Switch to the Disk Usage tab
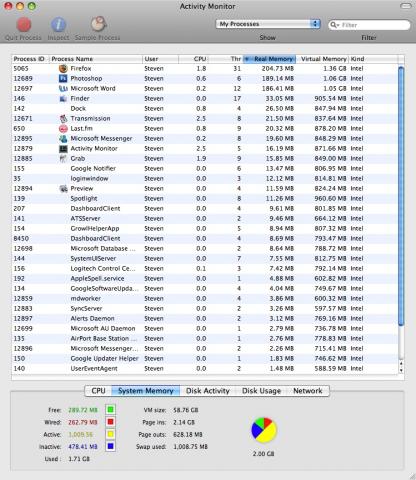 [261, 391]
